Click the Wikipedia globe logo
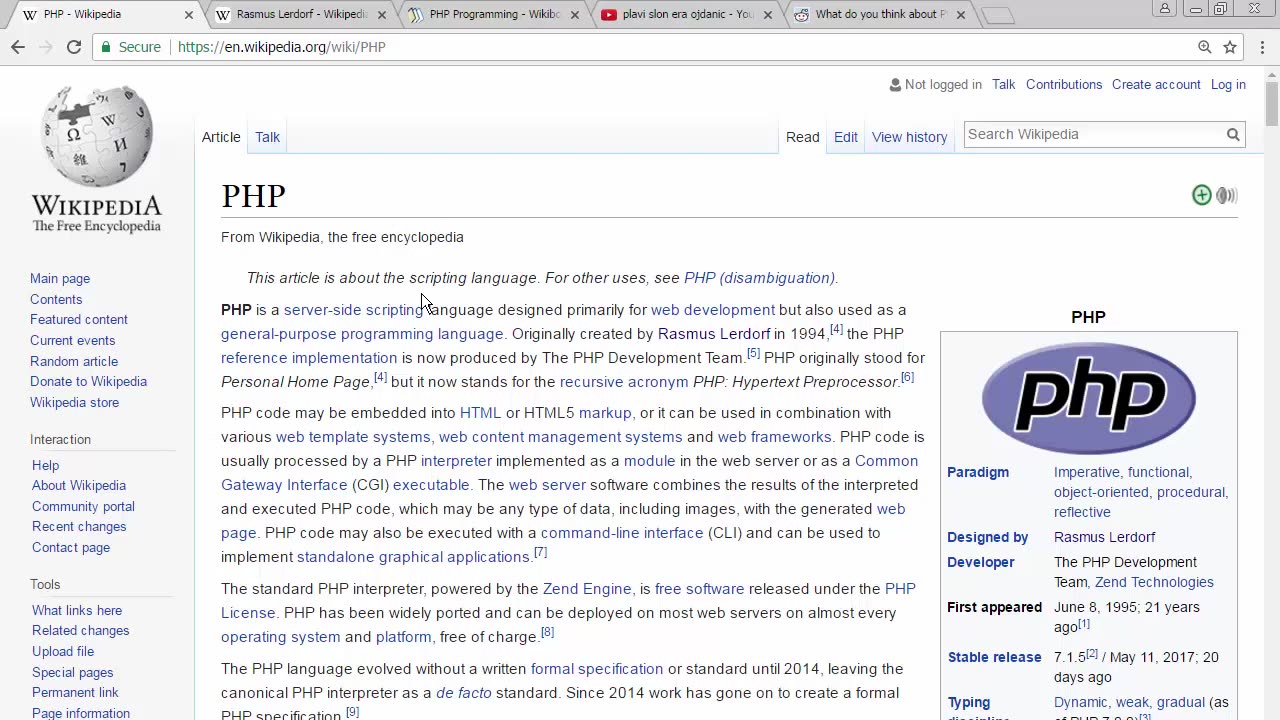Screen dimensions: 1280x720 coord(97,136)
